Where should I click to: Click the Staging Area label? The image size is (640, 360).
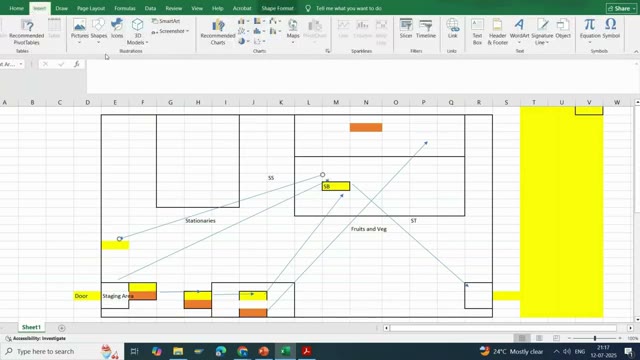tap(118, 296)
